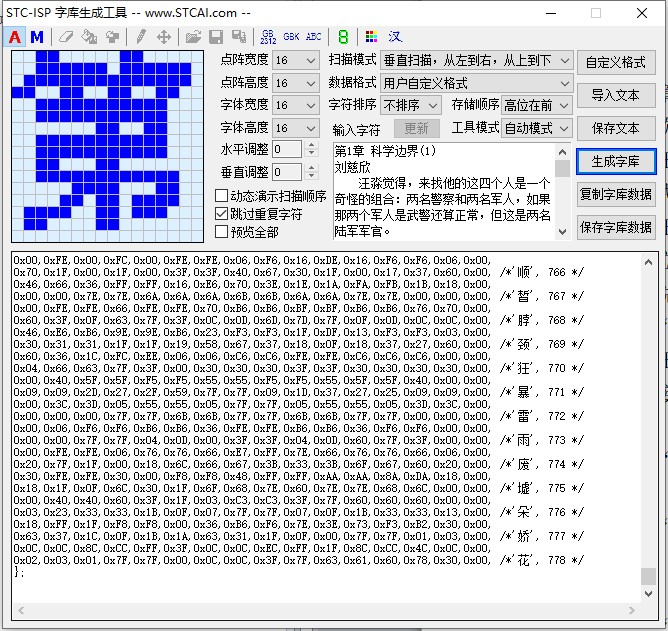Open 点阵高度 dropdown
Viewport: 668px width, 631px height.
[296, 83]
